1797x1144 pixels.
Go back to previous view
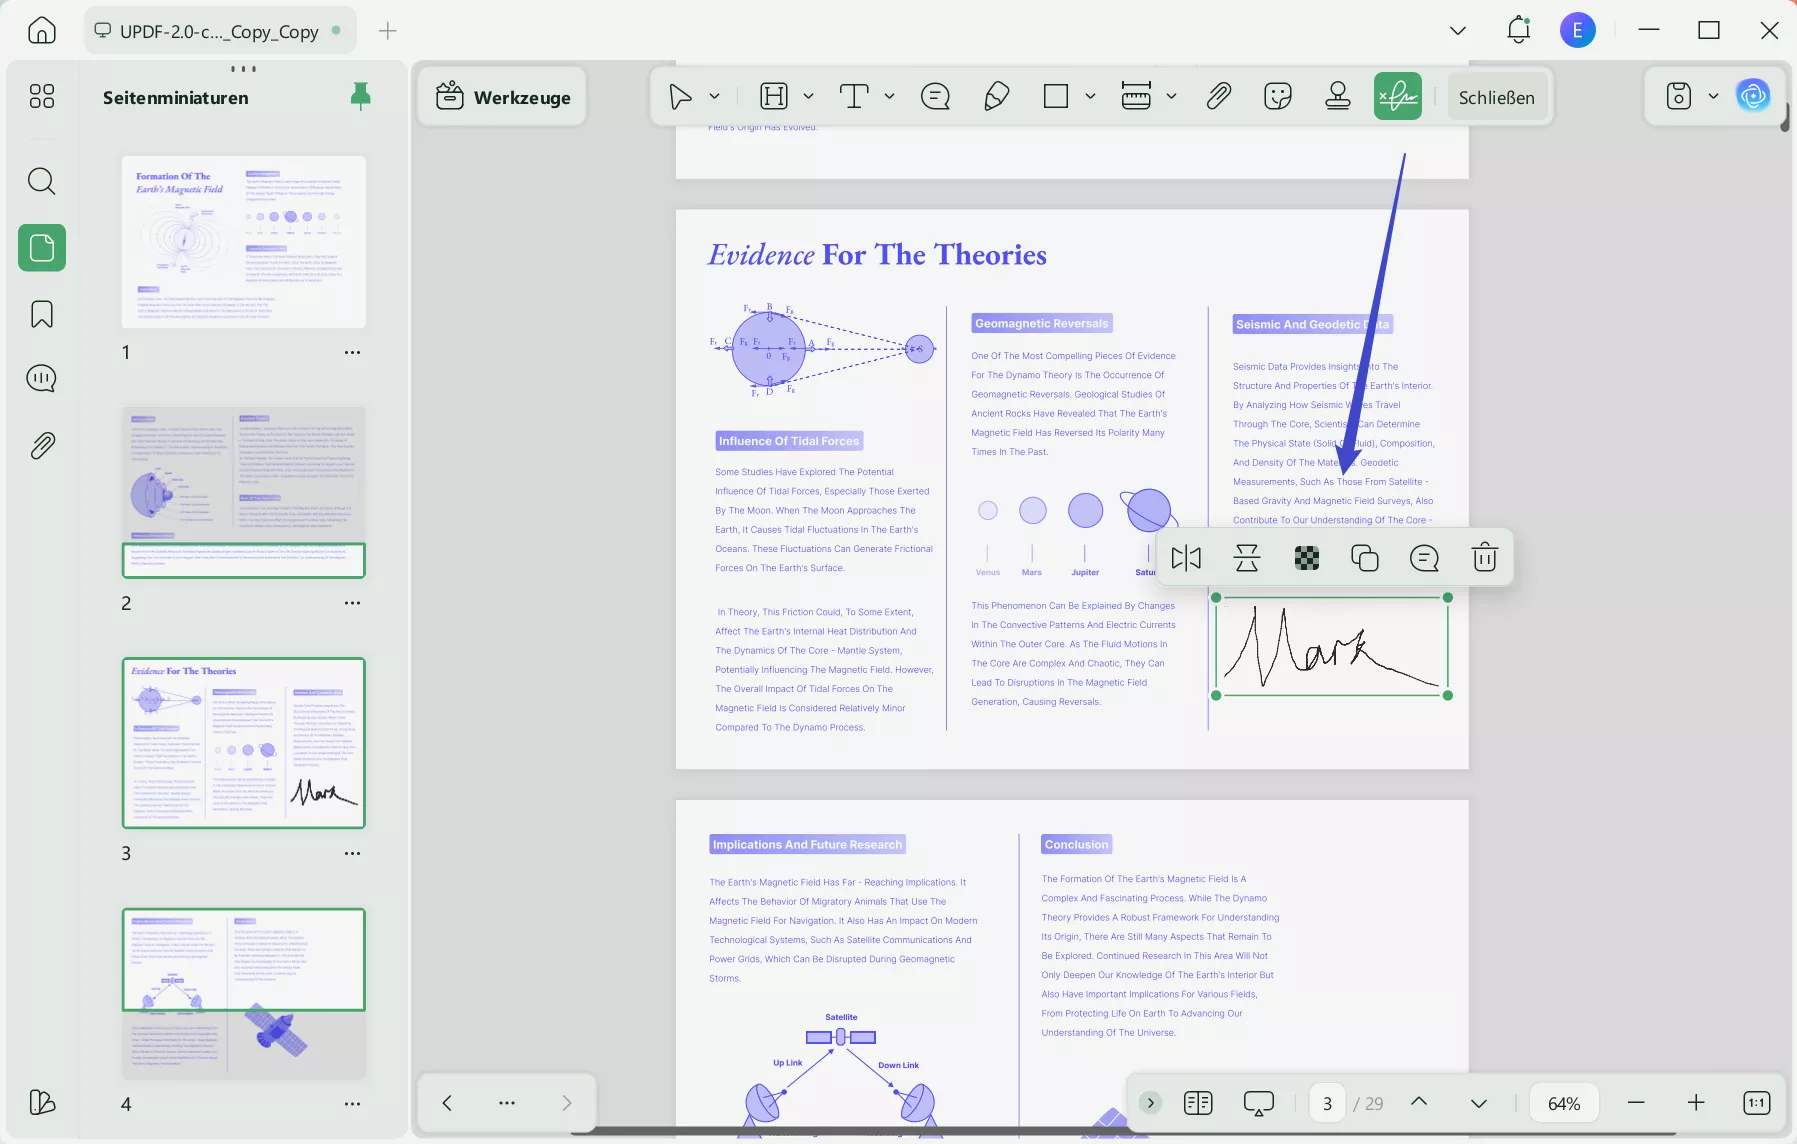[x=447, y=1102]
